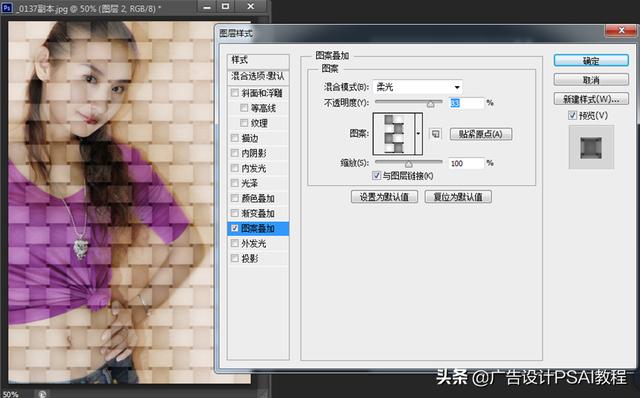The height and width of the screenshot is (398, 640).
Task: Click the 确定 OK button
Action: tap(591, 61)
